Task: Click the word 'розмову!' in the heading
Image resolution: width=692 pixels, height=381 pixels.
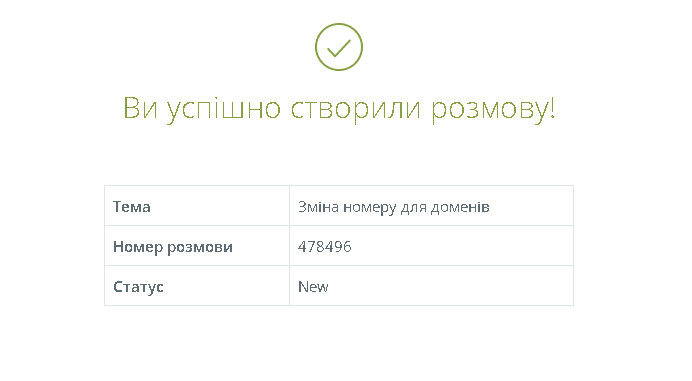Action: (493, 110)
